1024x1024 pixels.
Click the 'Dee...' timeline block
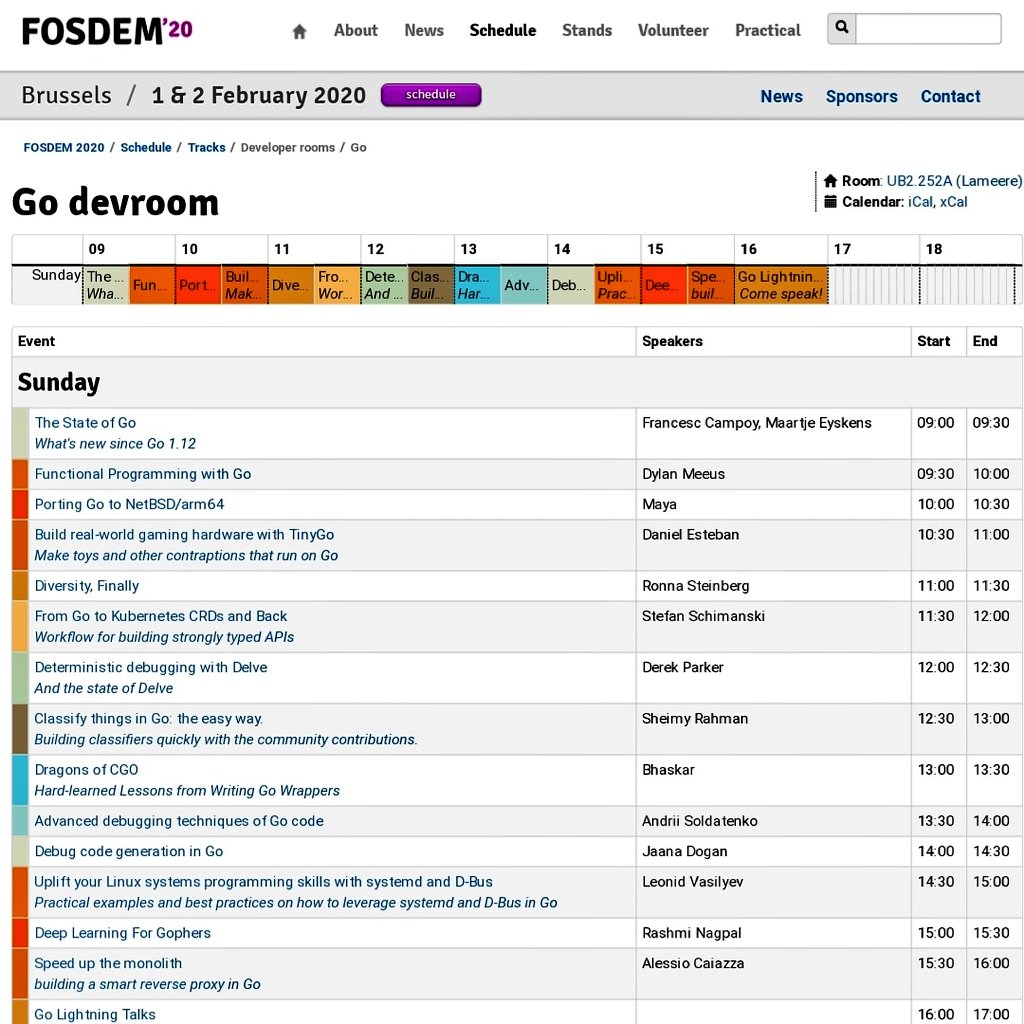(665, 285)
